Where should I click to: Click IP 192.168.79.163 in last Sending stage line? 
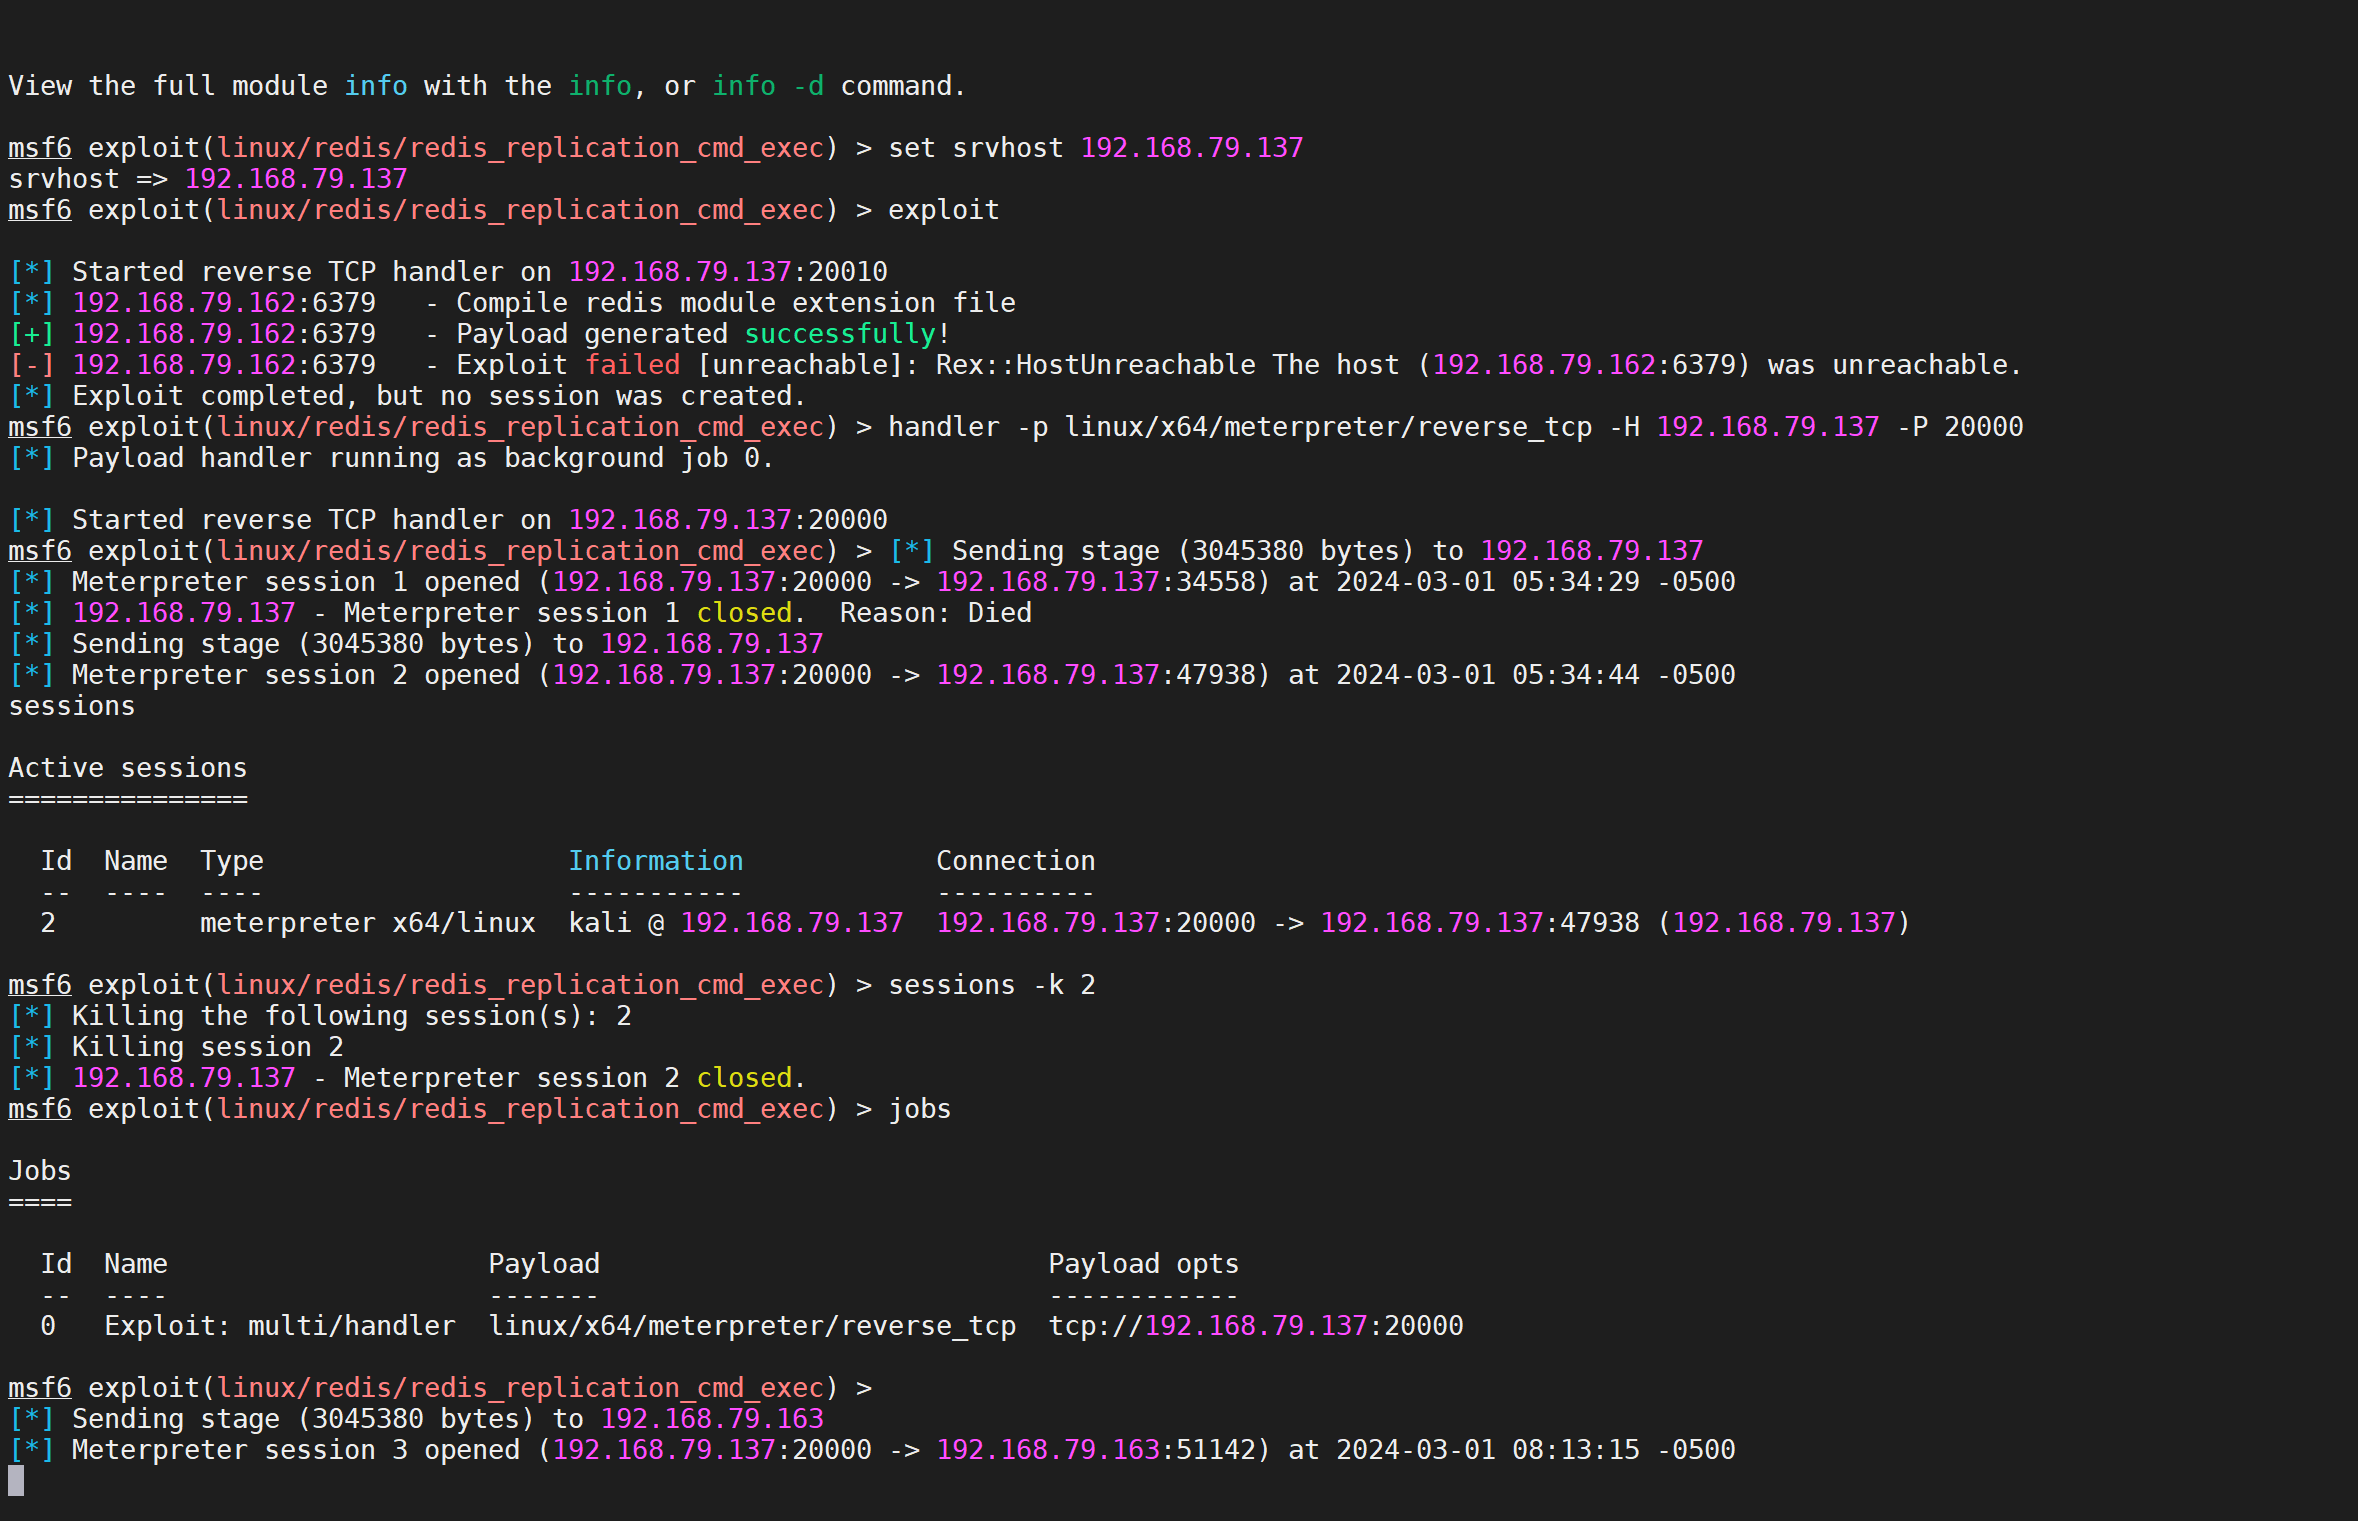711,1419
